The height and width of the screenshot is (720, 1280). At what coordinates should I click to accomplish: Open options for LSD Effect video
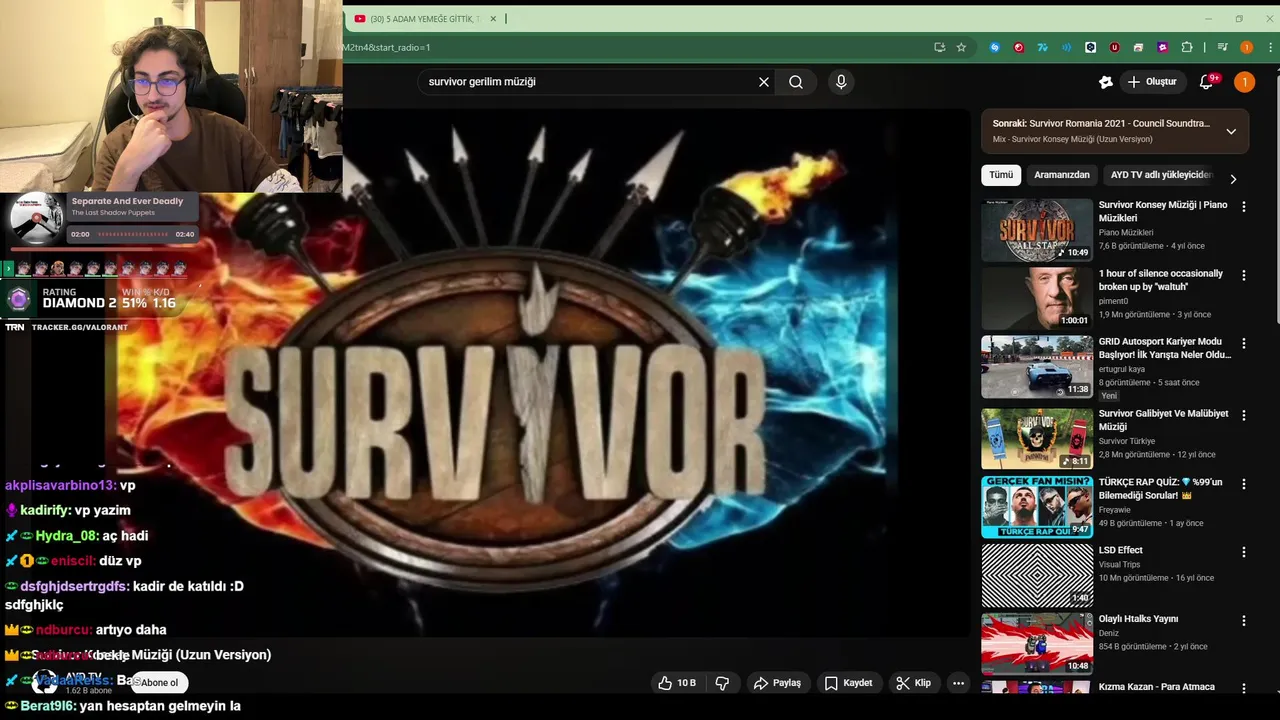coord(1244,551)
